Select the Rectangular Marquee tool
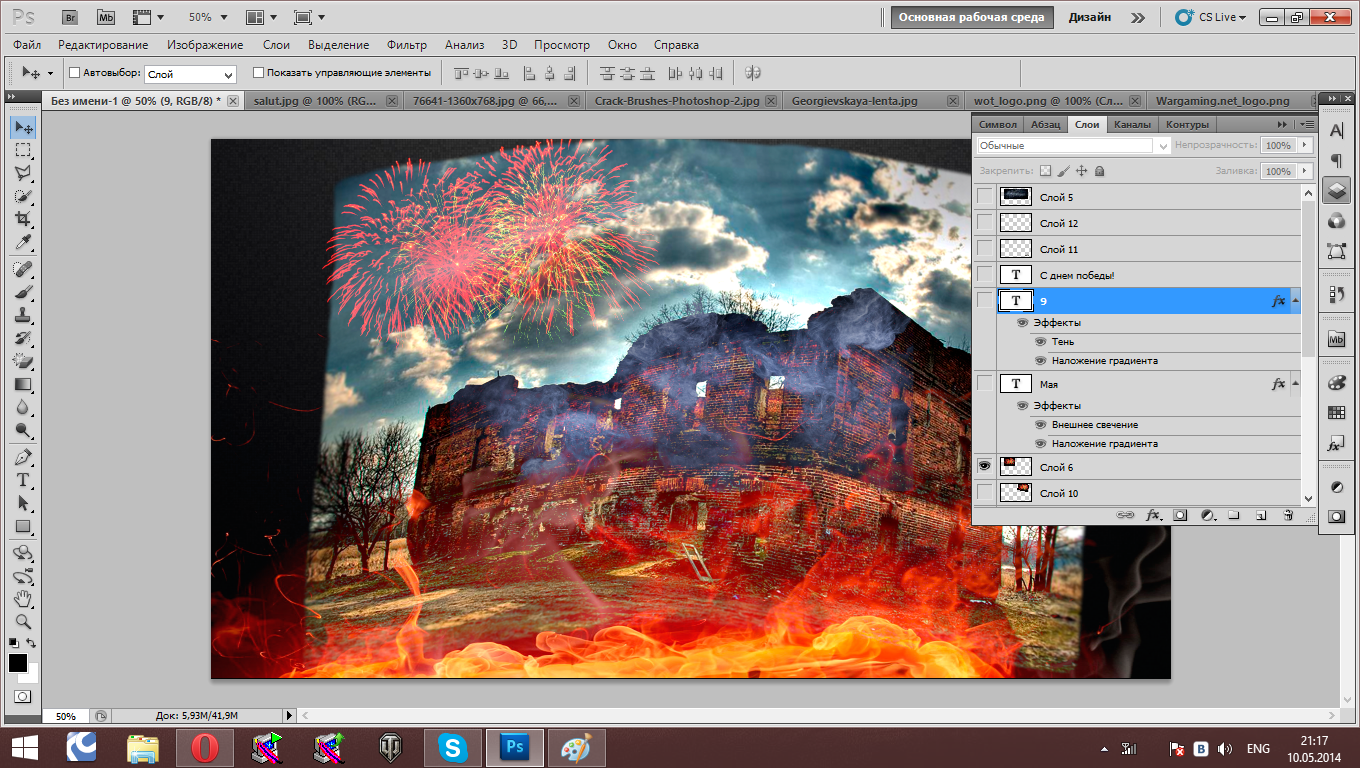Image resolution: width=1360 pixels, height=768 pixels. pos(23,150)
